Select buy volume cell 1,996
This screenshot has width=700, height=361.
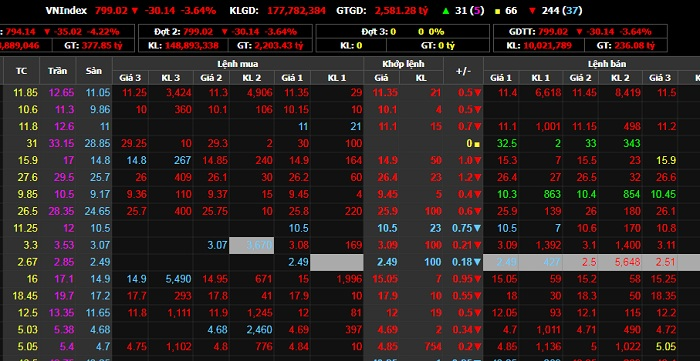(349, 279)
